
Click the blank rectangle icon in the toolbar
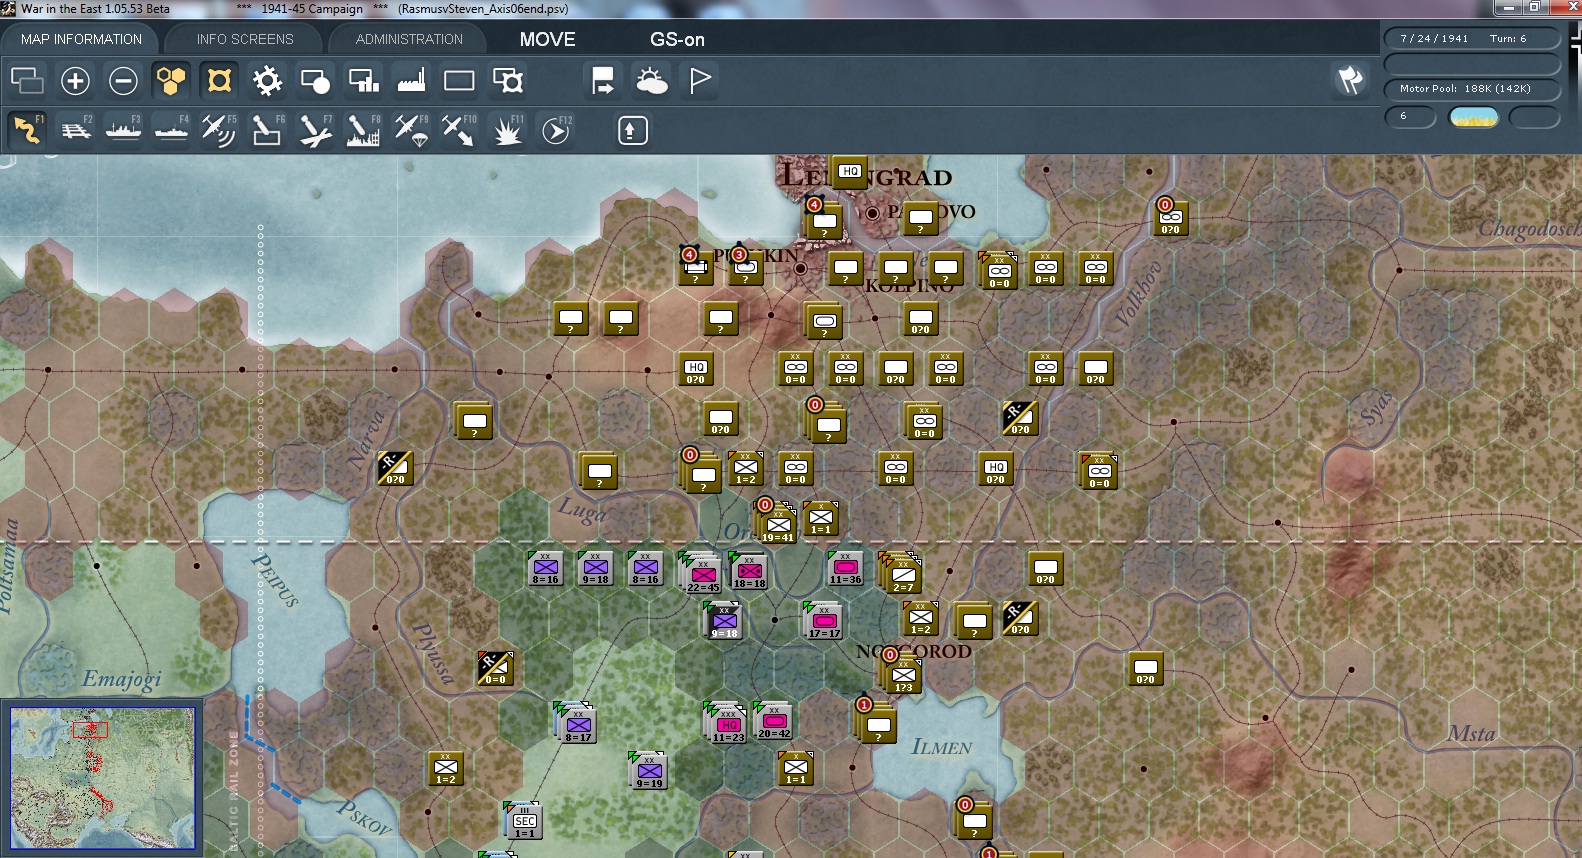point(459,80)
